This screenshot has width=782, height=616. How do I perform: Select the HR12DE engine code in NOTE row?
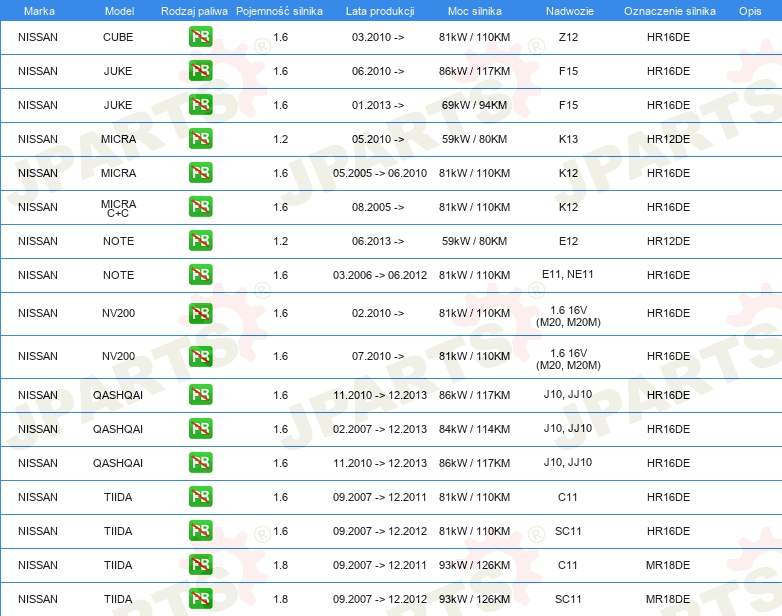click(x=668, y=241)
